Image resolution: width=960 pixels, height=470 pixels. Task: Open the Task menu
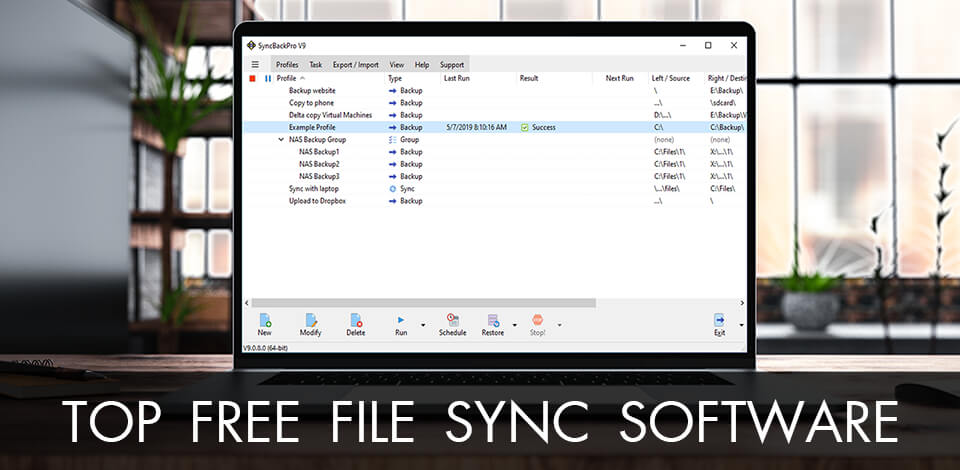pos(315,64)
